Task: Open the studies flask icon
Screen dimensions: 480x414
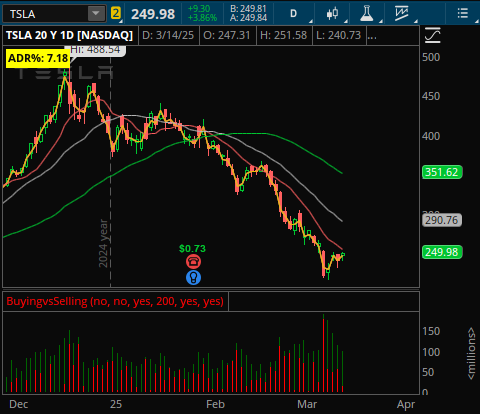Action: tap(367, 14)
